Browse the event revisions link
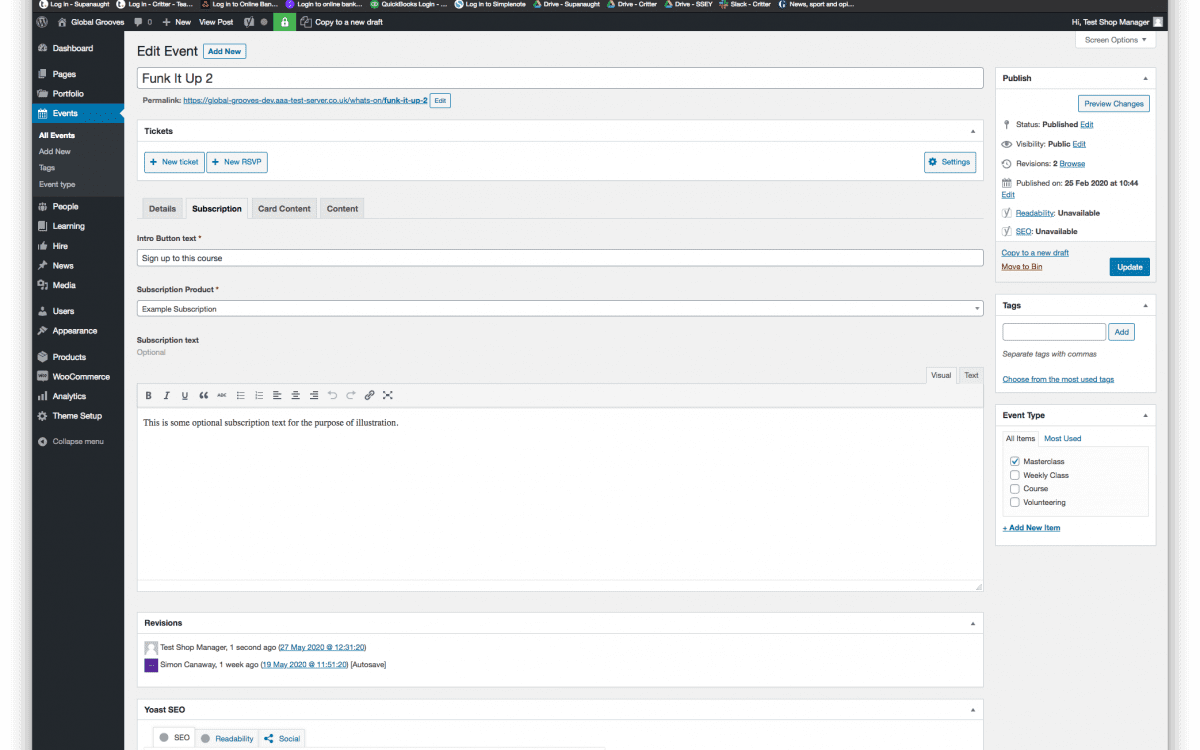The width and height of the screenshot is (1200, 750). (x=1072, y=163)
